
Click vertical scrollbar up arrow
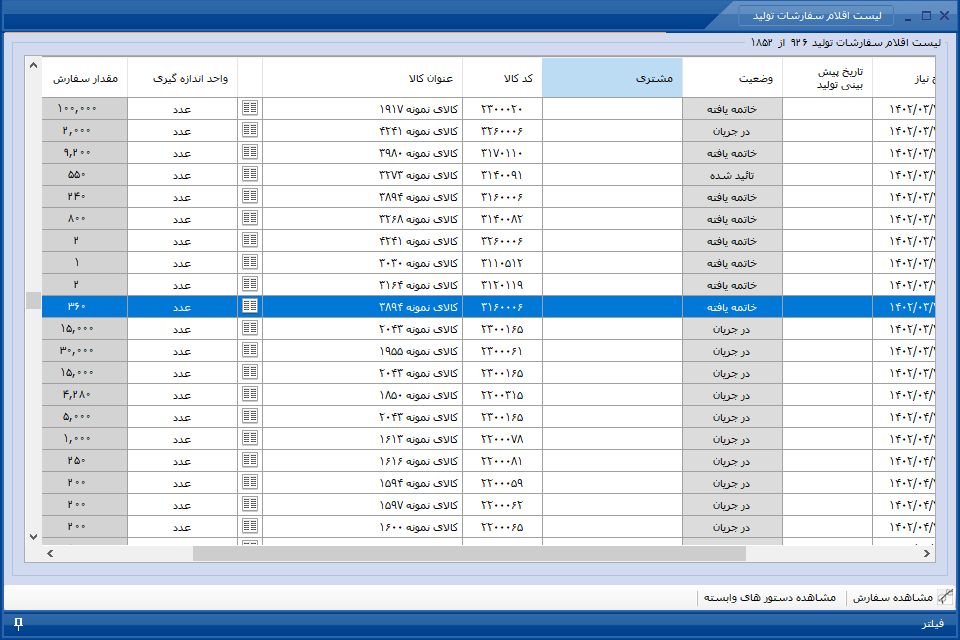pos(33,65)
